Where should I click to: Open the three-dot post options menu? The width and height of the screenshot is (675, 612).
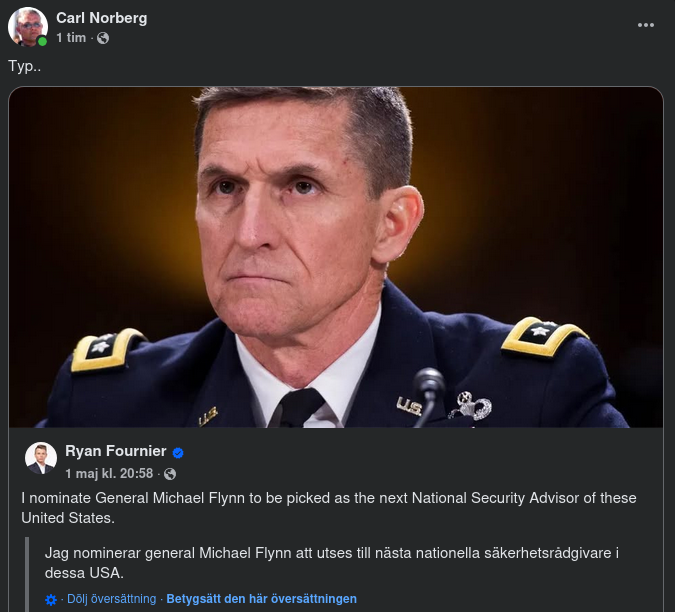648,27
